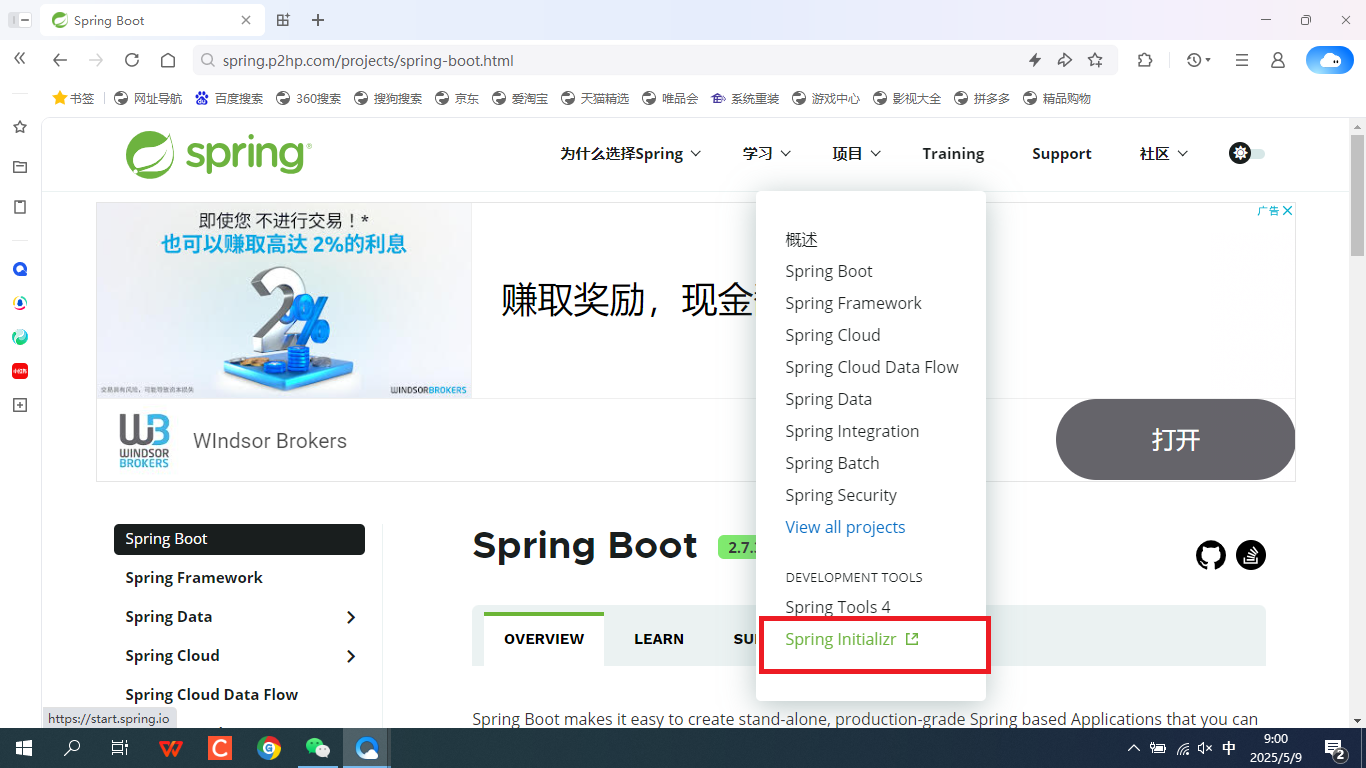Click the volume icon in system tray
1366x768 pixels.
[x=1206, y=748]
